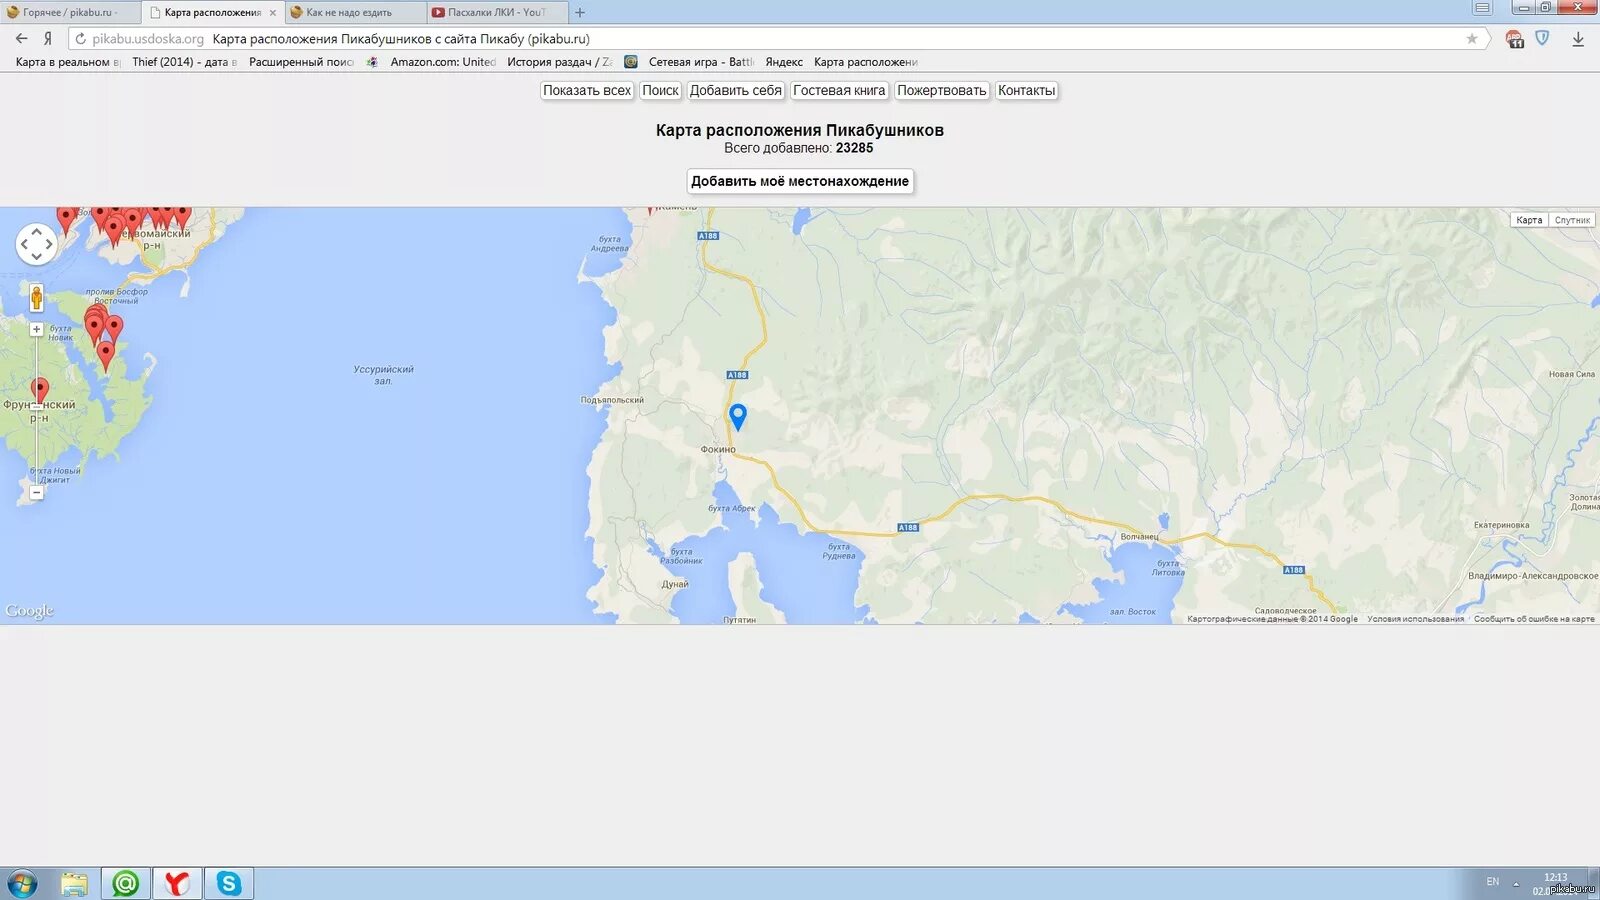
Task: Click the Добавить себя button
Action: click(736, 90)
